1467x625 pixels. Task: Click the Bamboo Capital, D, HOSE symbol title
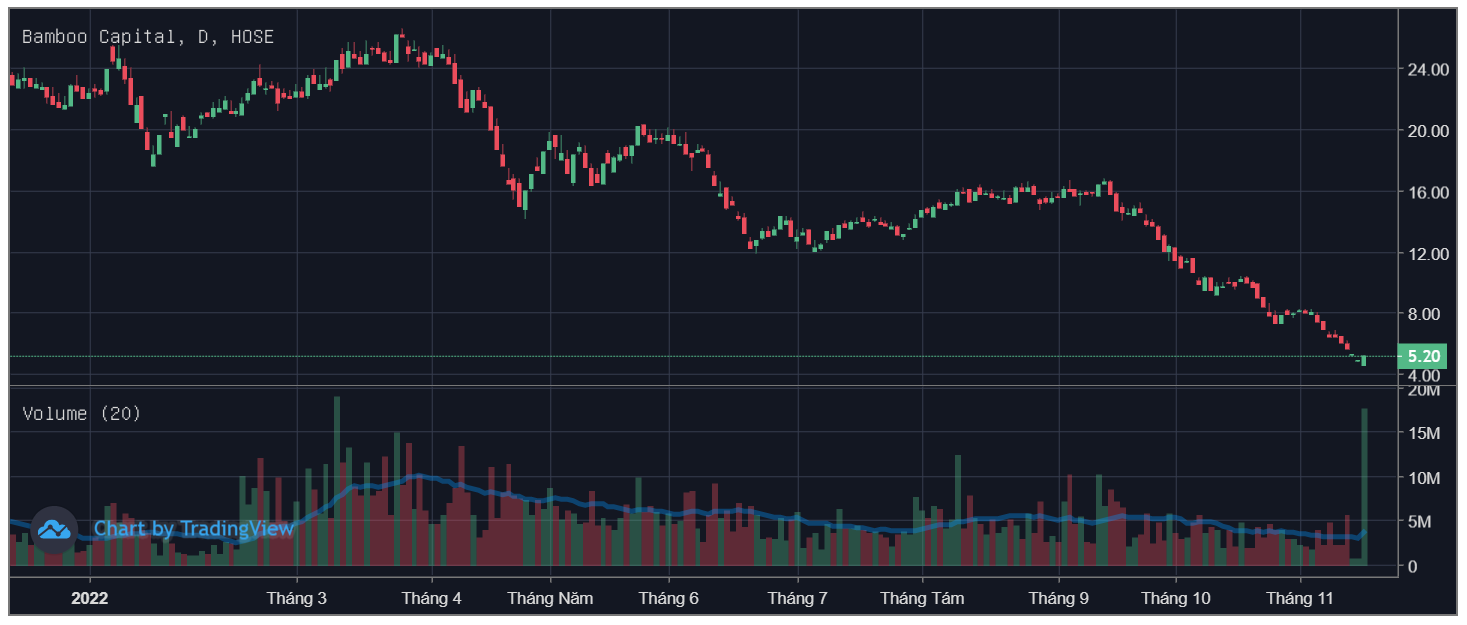[148, 37]
